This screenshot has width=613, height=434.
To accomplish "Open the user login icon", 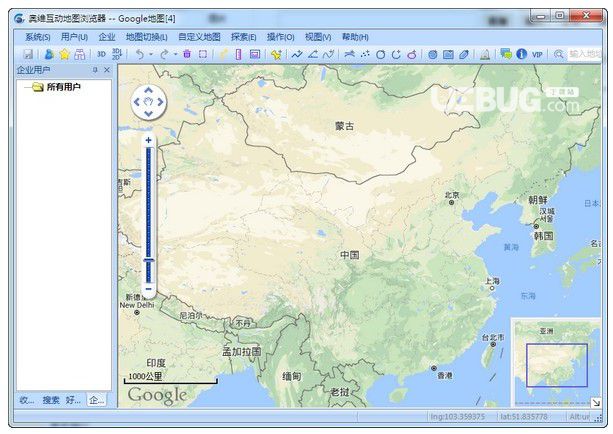I will 49,54.
